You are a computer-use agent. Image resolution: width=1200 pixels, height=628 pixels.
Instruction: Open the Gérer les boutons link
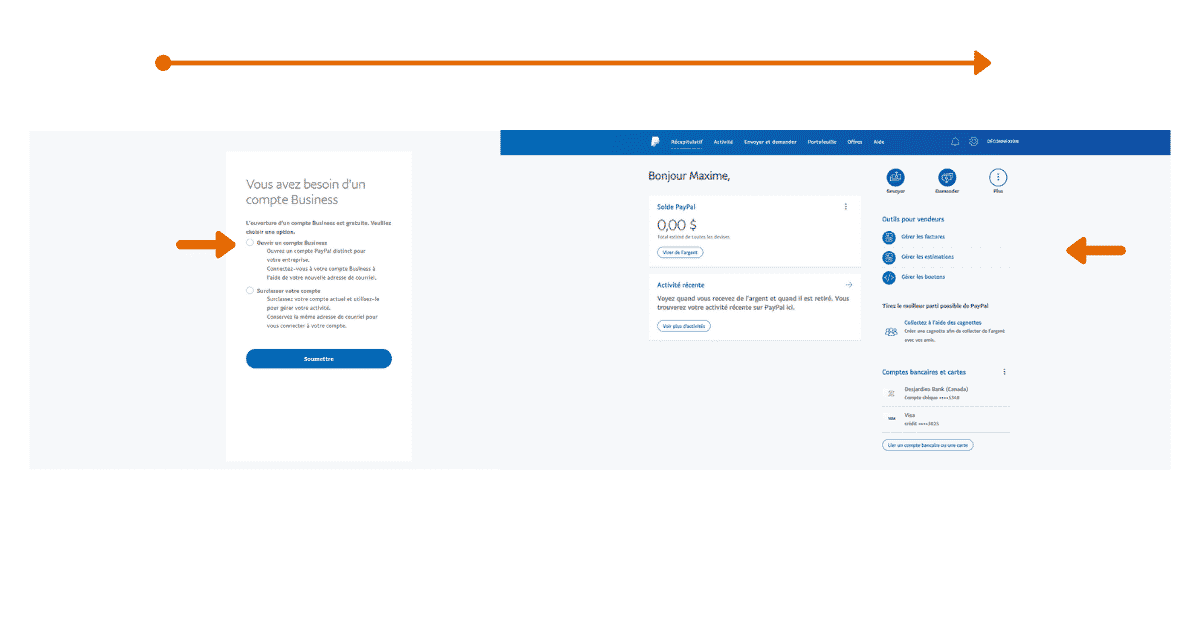click(x=922, y=277)
